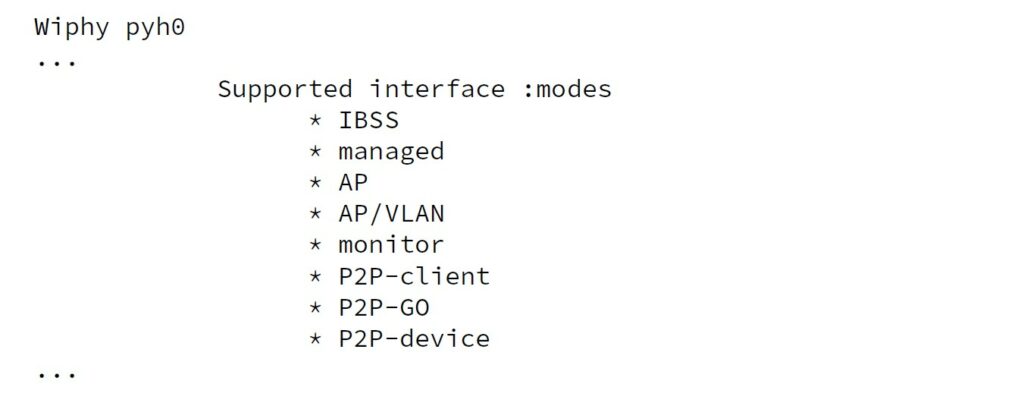
Task: Click the word 'pyh0' in the first line
Action: coord(155,29)
